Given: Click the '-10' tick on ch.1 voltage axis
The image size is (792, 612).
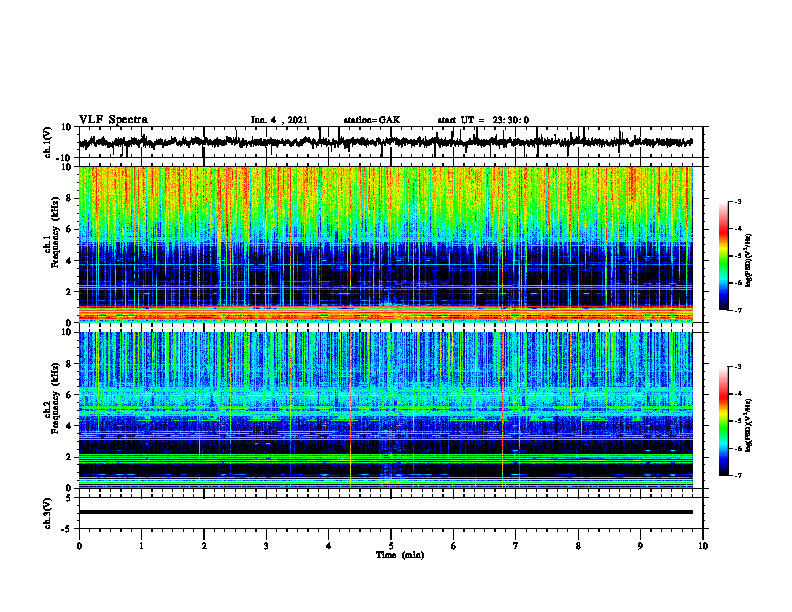Looking at the screenshot, I should pyautogui.click(x=65, y=158).
